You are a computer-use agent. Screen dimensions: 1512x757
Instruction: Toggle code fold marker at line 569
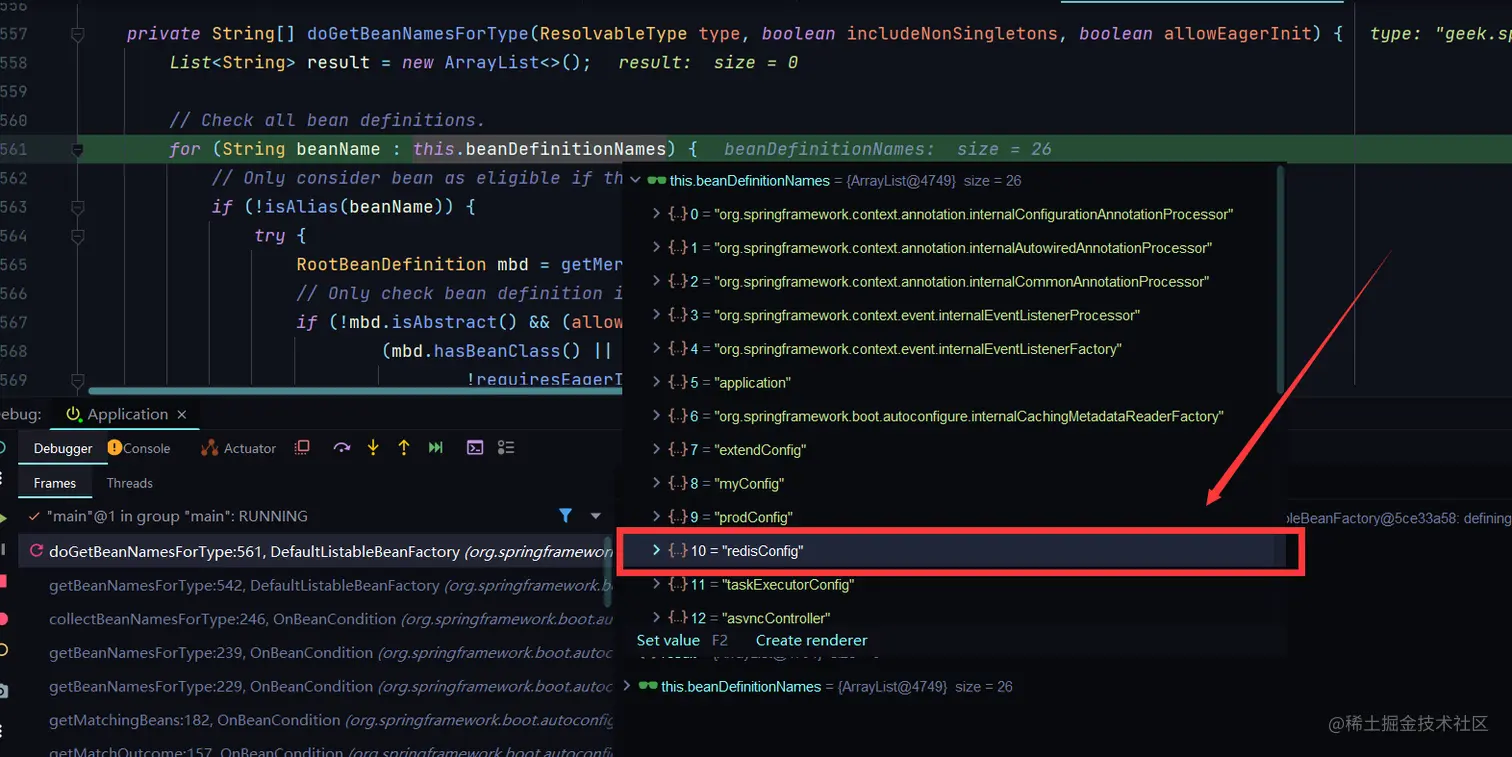[78, 380]
